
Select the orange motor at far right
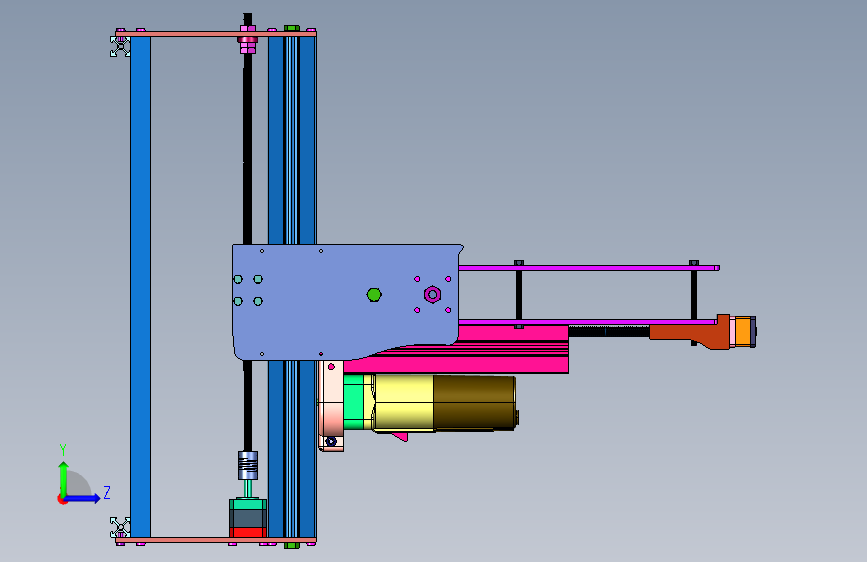pyautogui.click(x=744, y=331)
